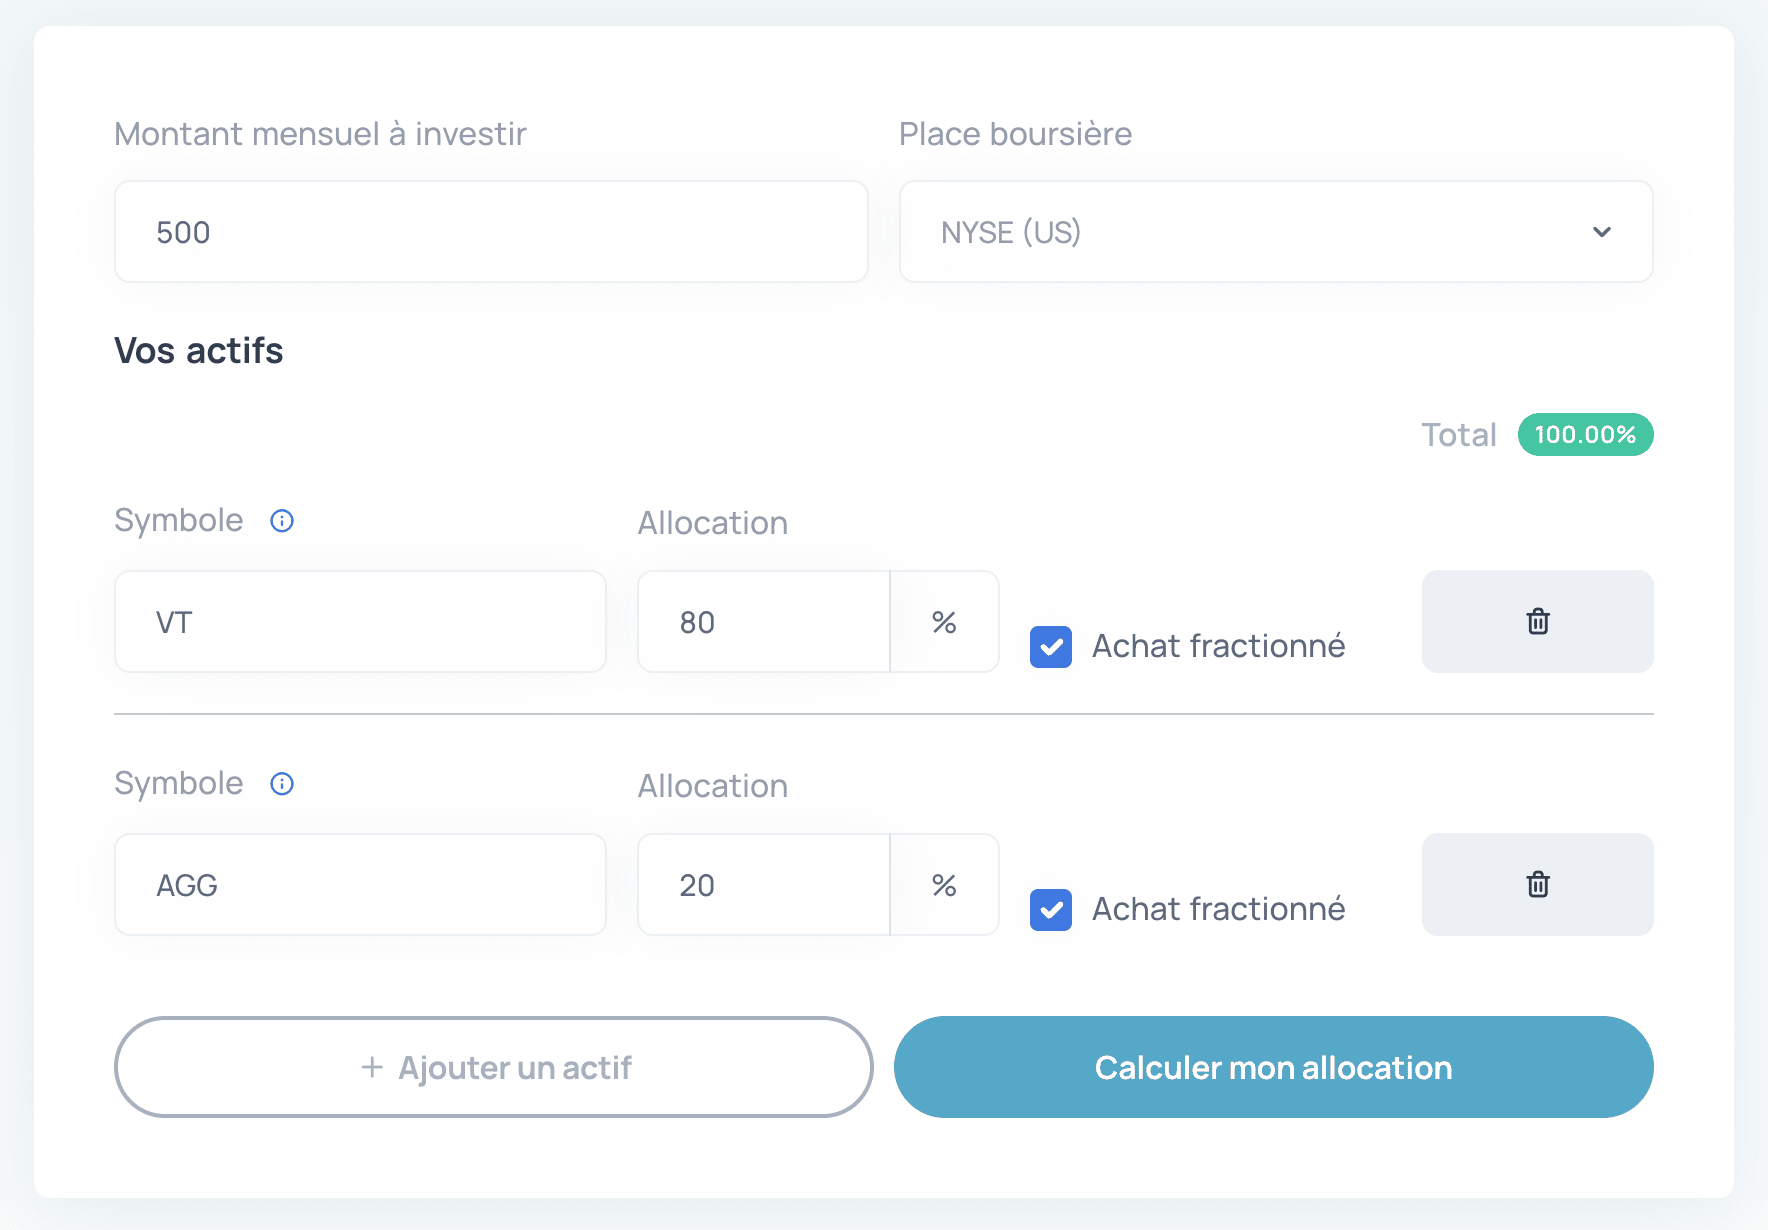Click the VT symbol input field

click(x=360, y=622)
